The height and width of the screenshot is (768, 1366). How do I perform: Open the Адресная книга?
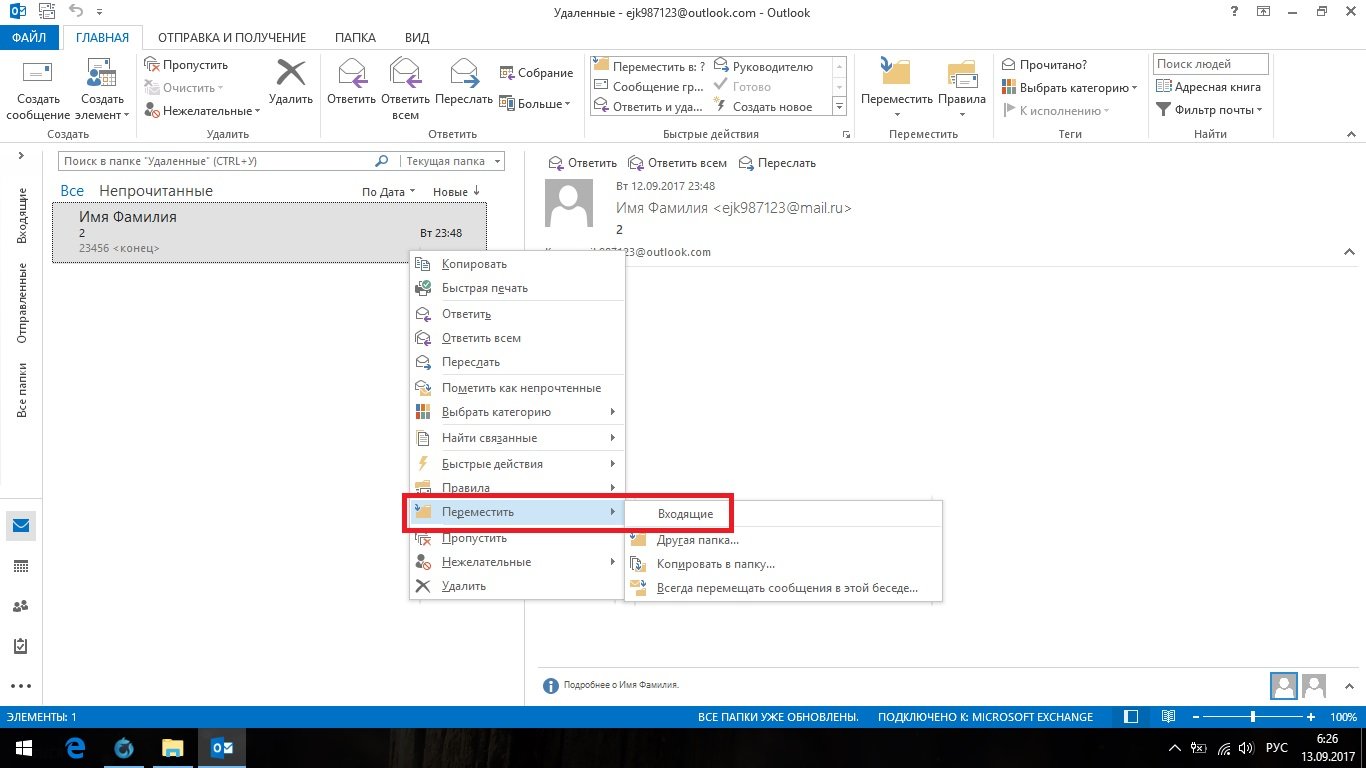tap(1208, 87)
